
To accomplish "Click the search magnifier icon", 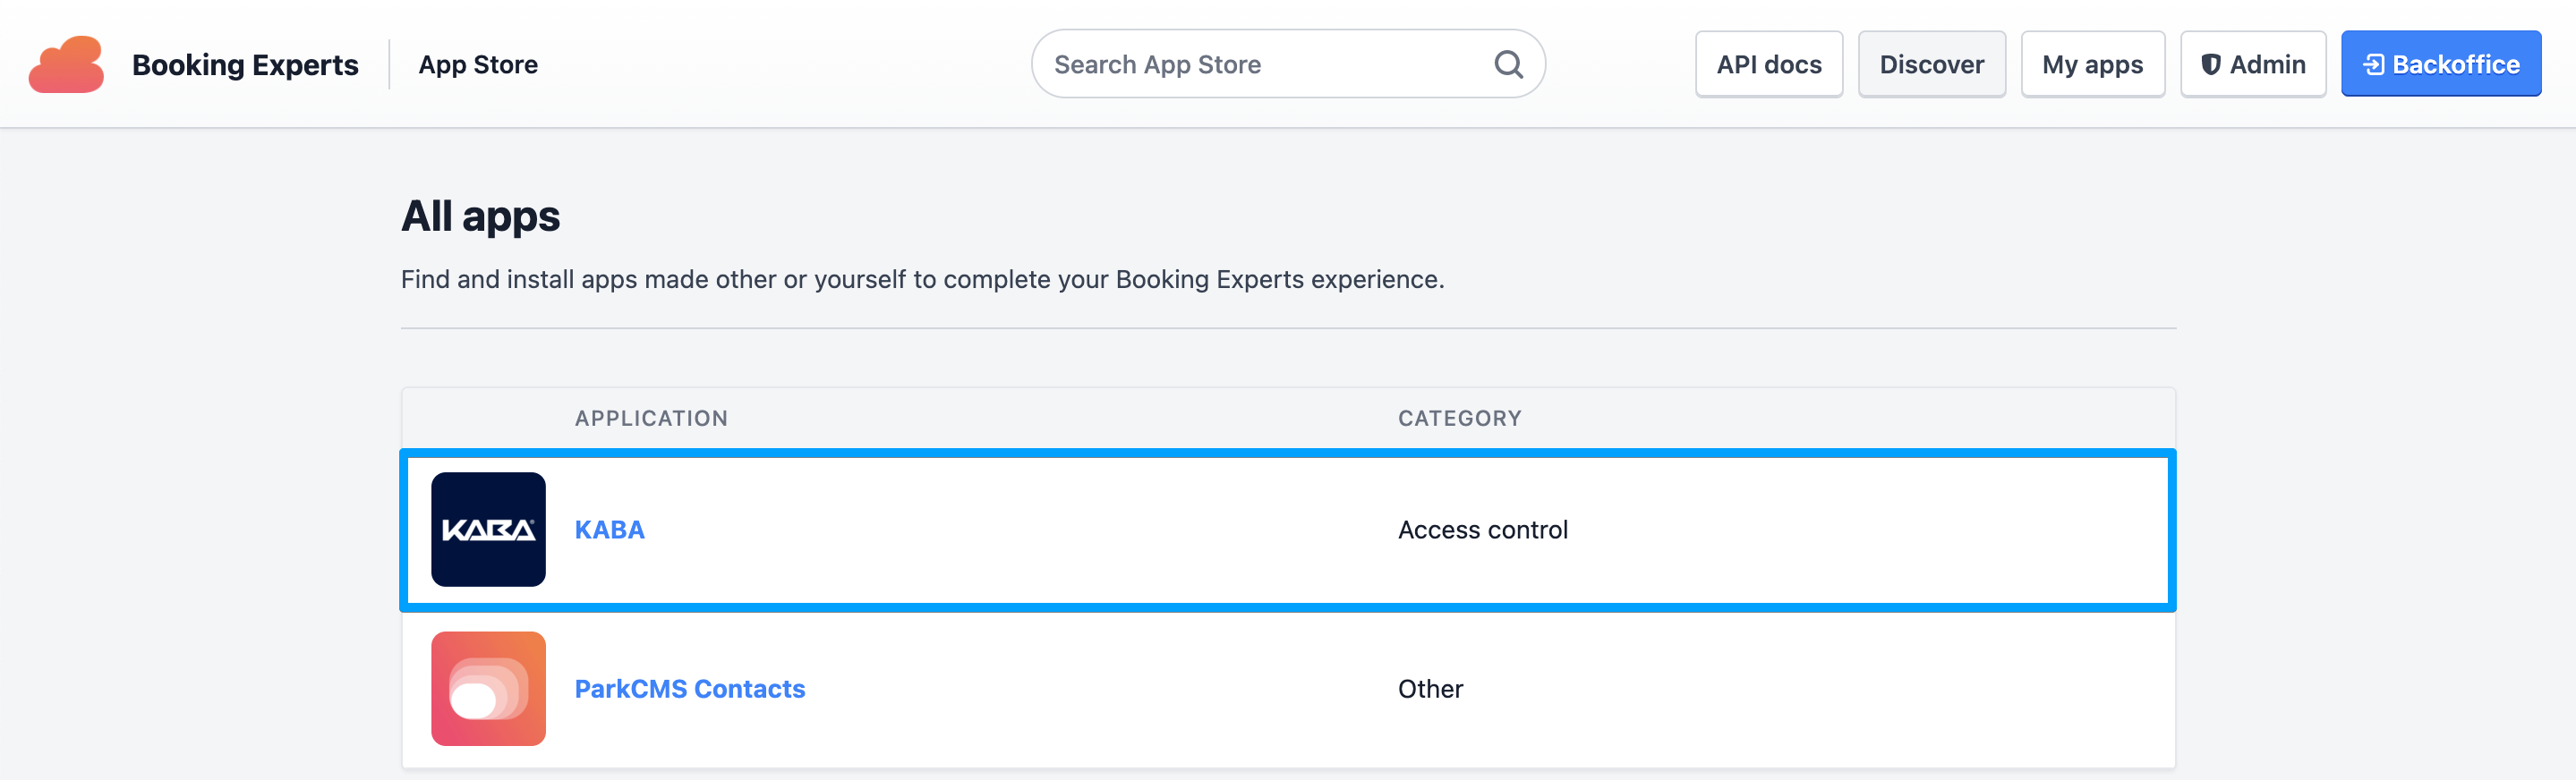I will point(1508,65).
